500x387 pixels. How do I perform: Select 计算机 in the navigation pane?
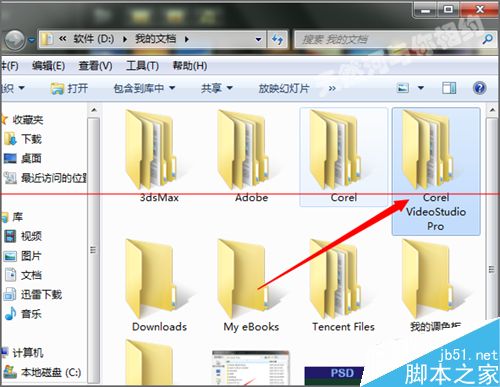[23, 352]
